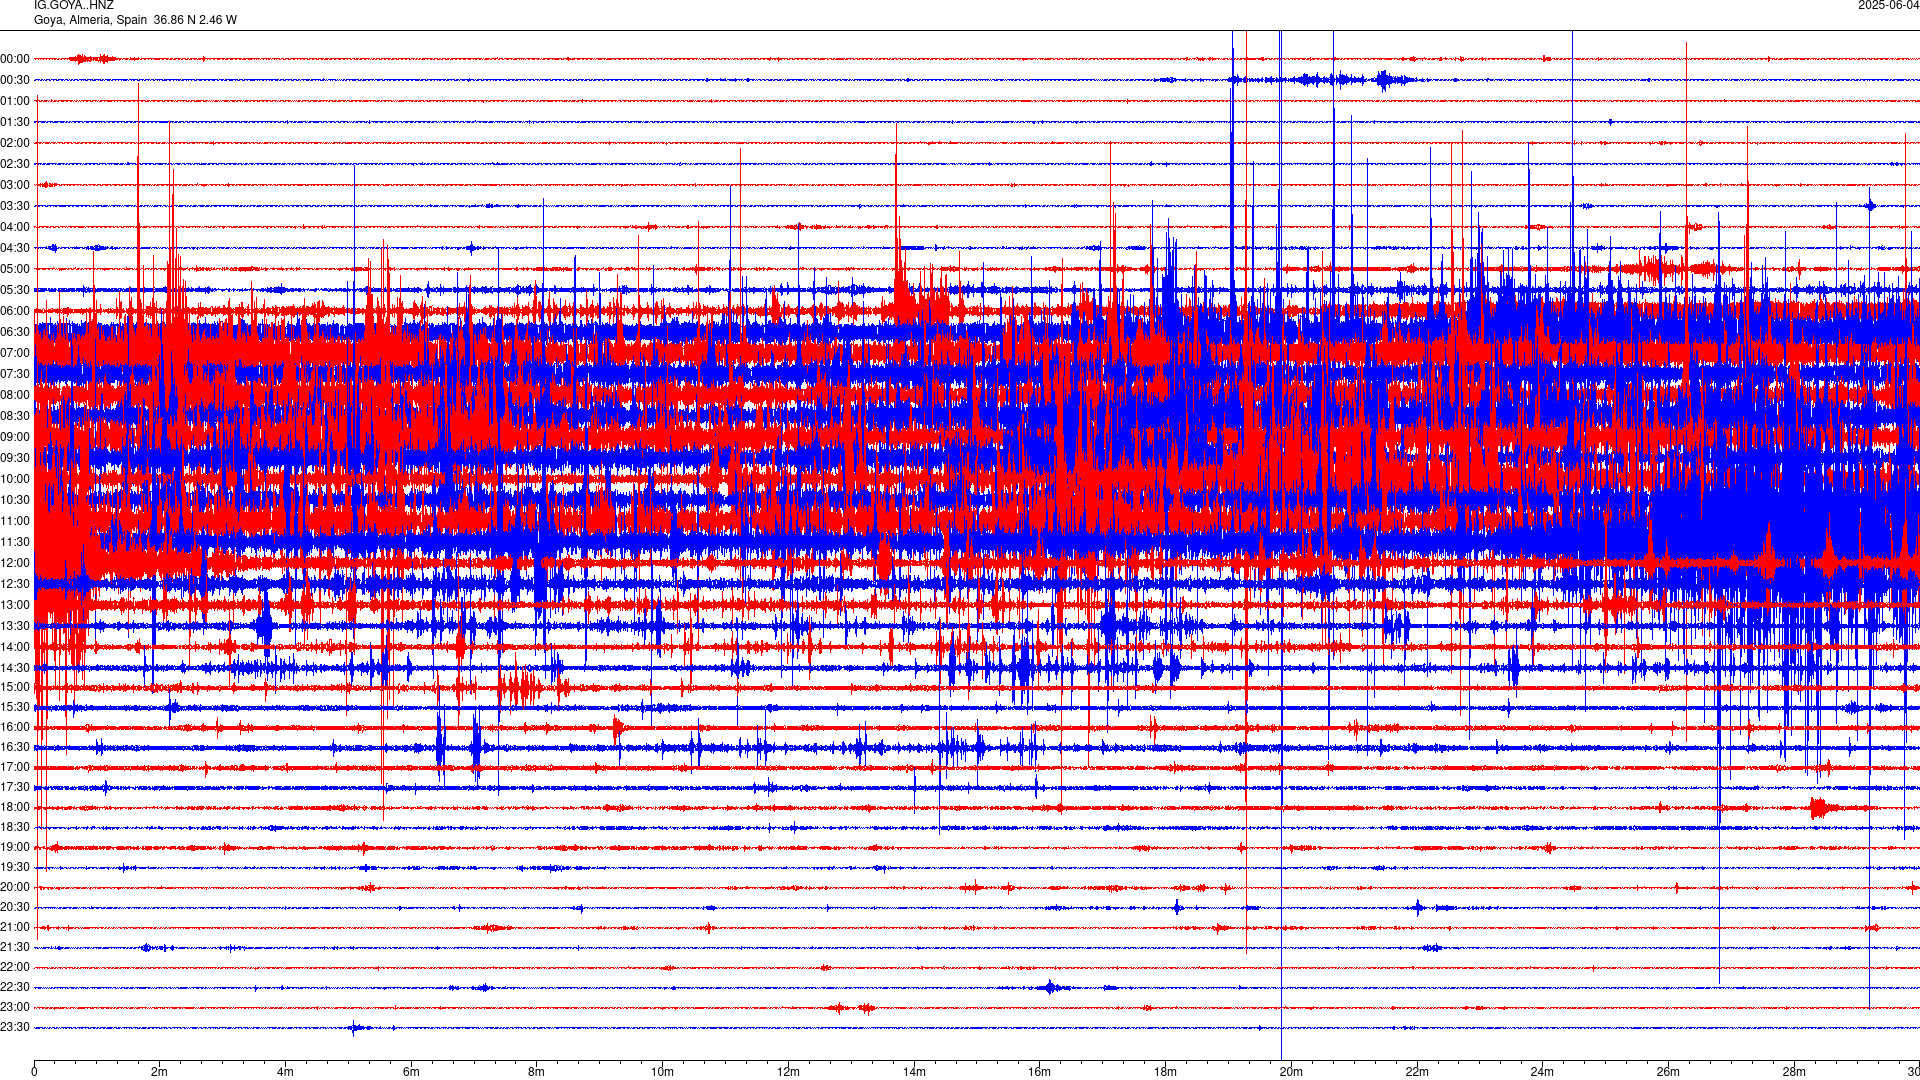Select the 07:00 time row label
Viewport: 1920px width, 1080px height.
pos(15,353)
